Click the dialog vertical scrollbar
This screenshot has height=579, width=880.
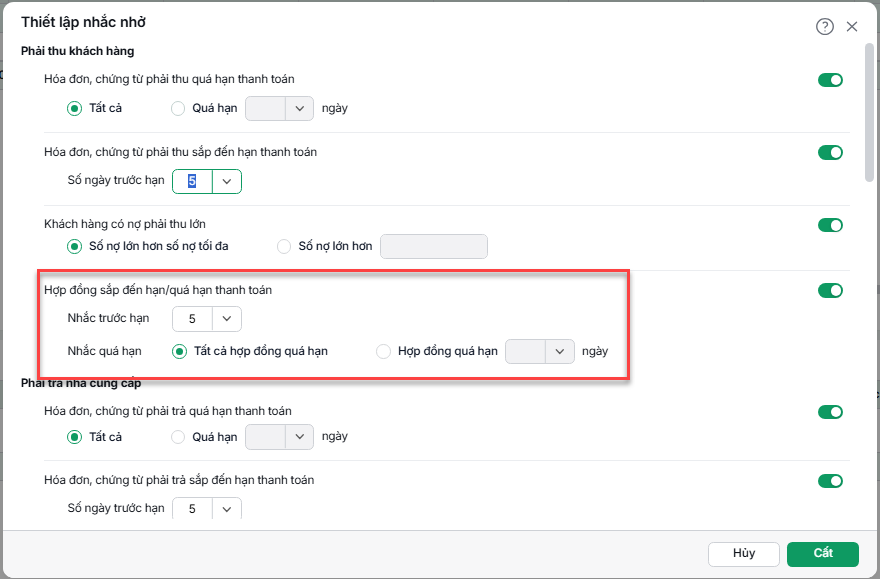coord(869,112)
